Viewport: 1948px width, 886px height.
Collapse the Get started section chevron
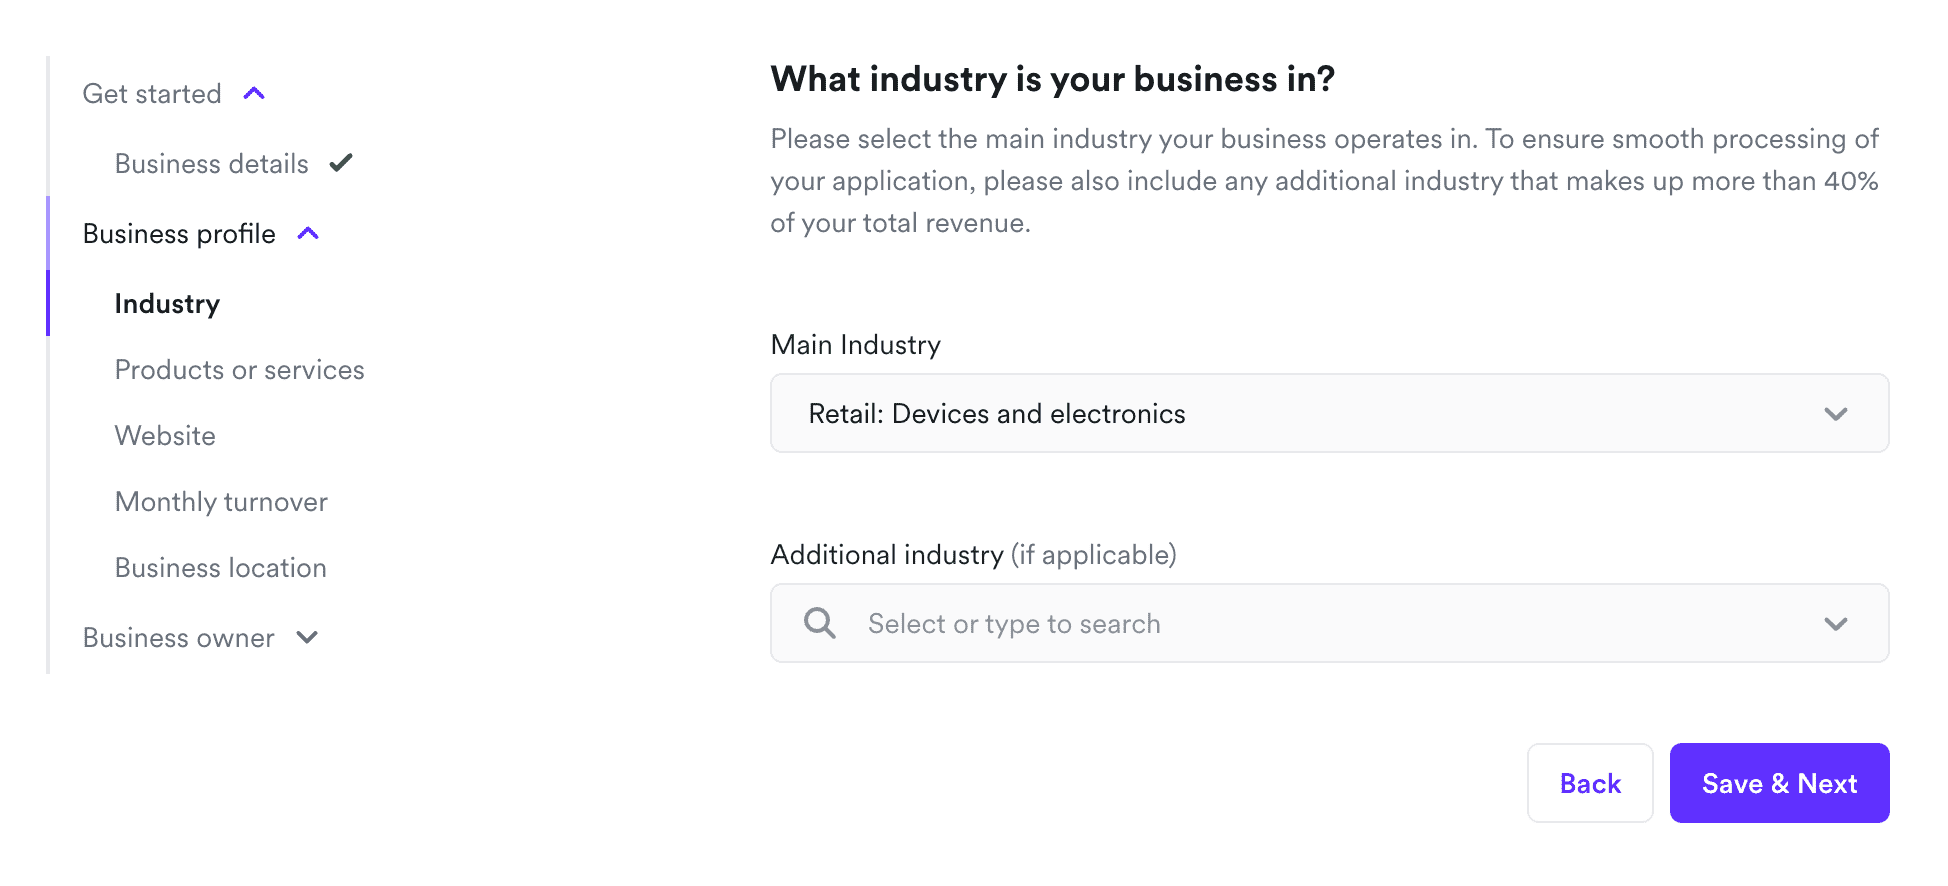(254, 94)
